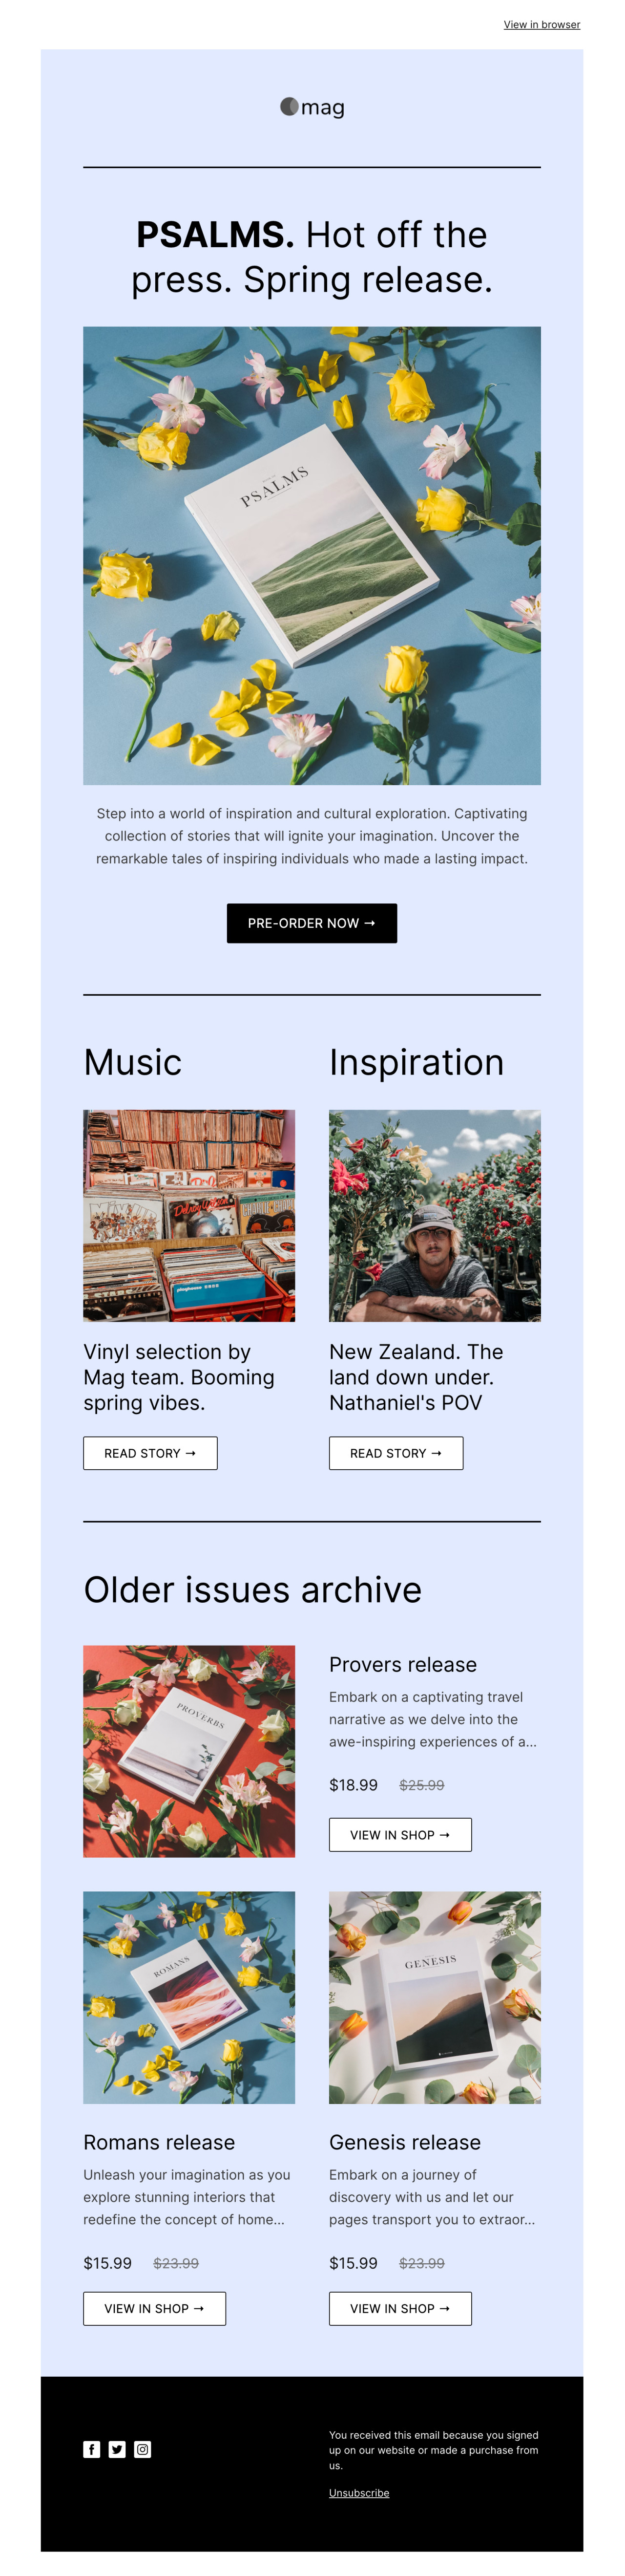
Task: Click Read Story under Vinyl selection
Action: point(150,1453)
